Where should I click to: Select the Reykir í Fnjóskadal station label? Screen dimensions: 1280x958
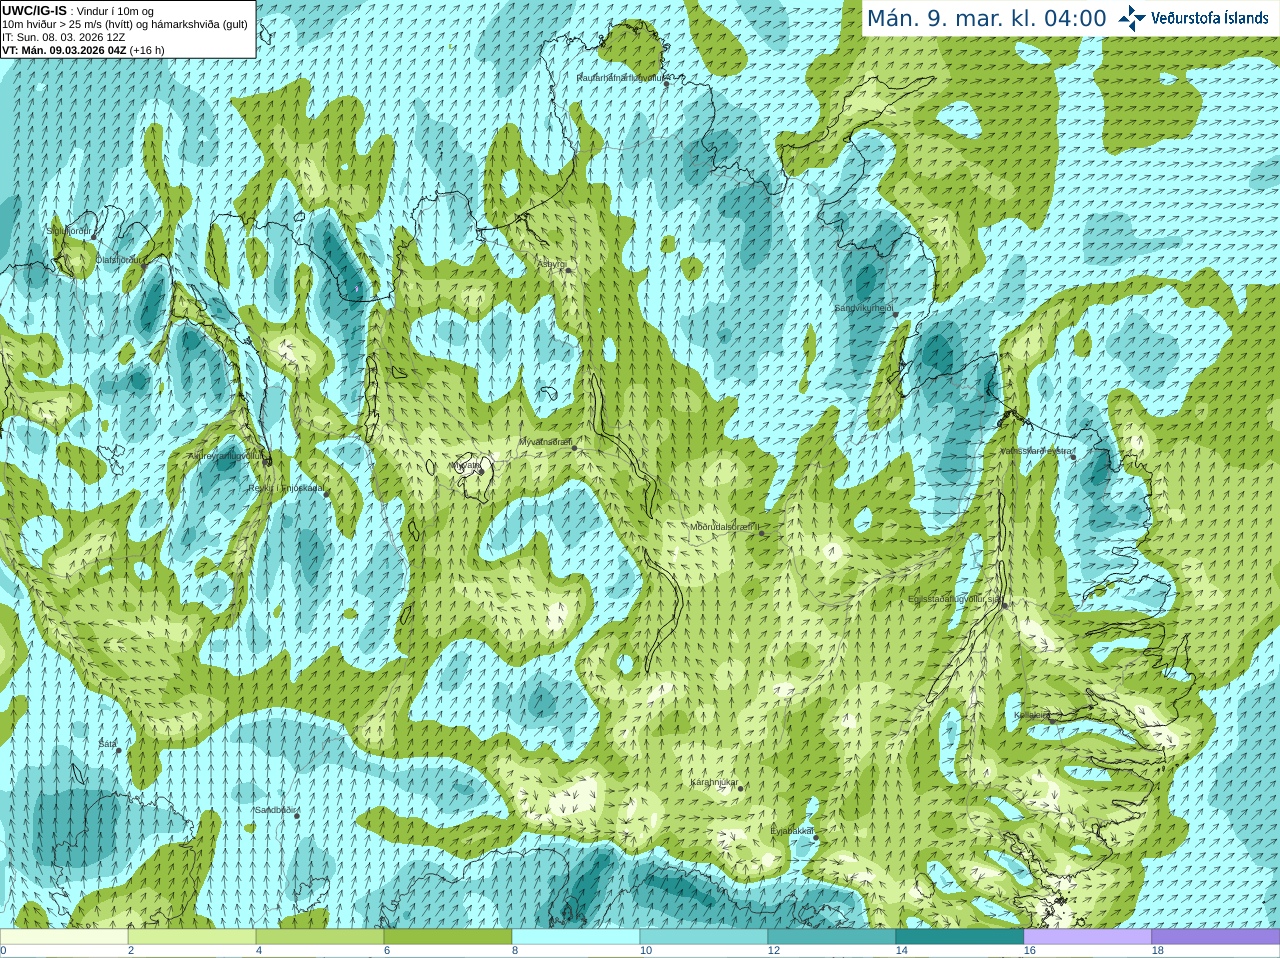click(x=286, y=488)
